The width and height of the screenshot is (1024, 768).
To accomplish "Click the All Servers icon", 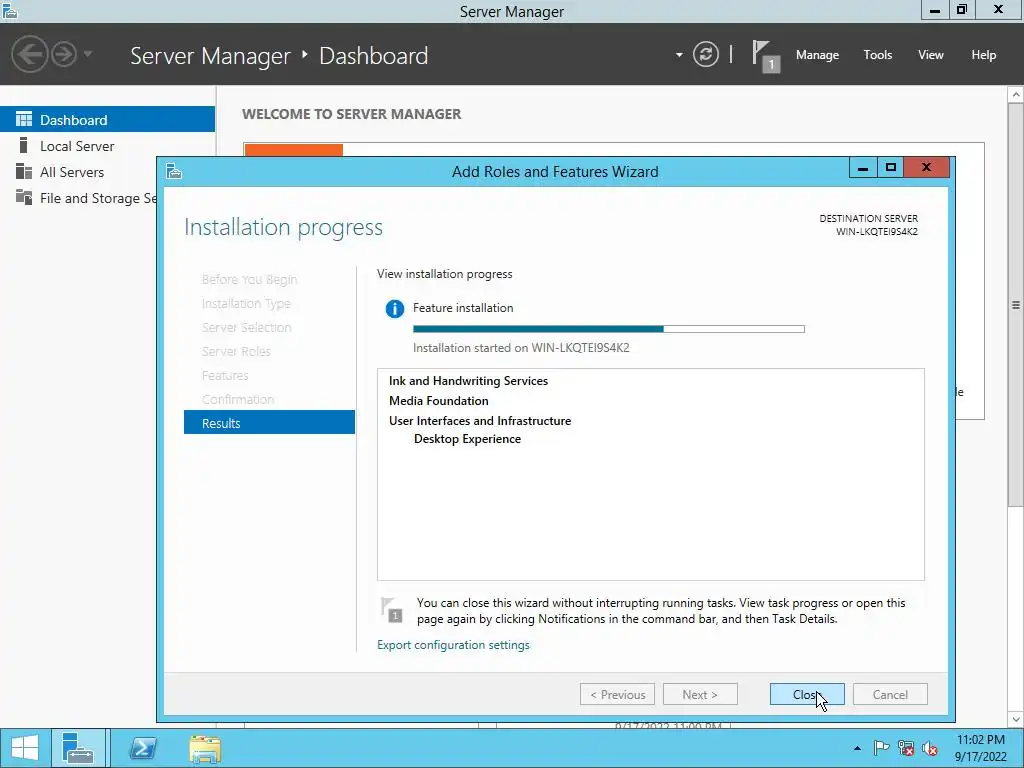I will click(x=24, y=171).
